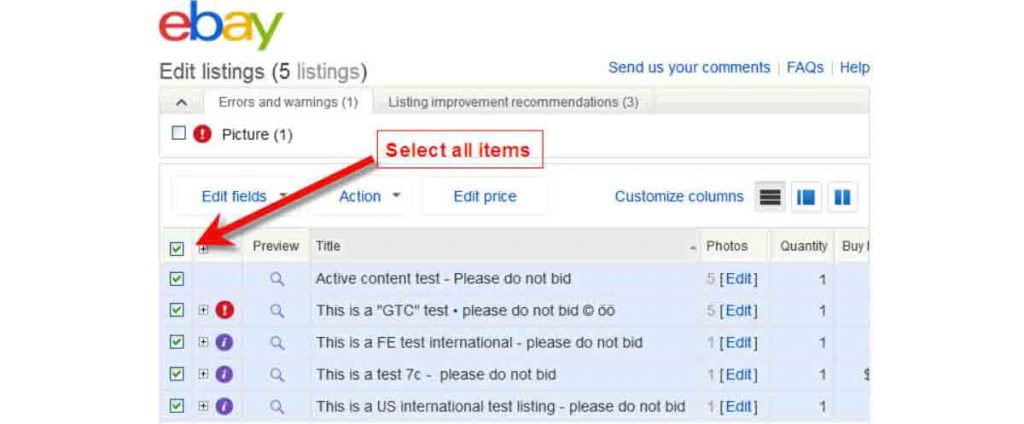
Task: Select the Errors and warnings tab
Action: click(x=288, y=102)
